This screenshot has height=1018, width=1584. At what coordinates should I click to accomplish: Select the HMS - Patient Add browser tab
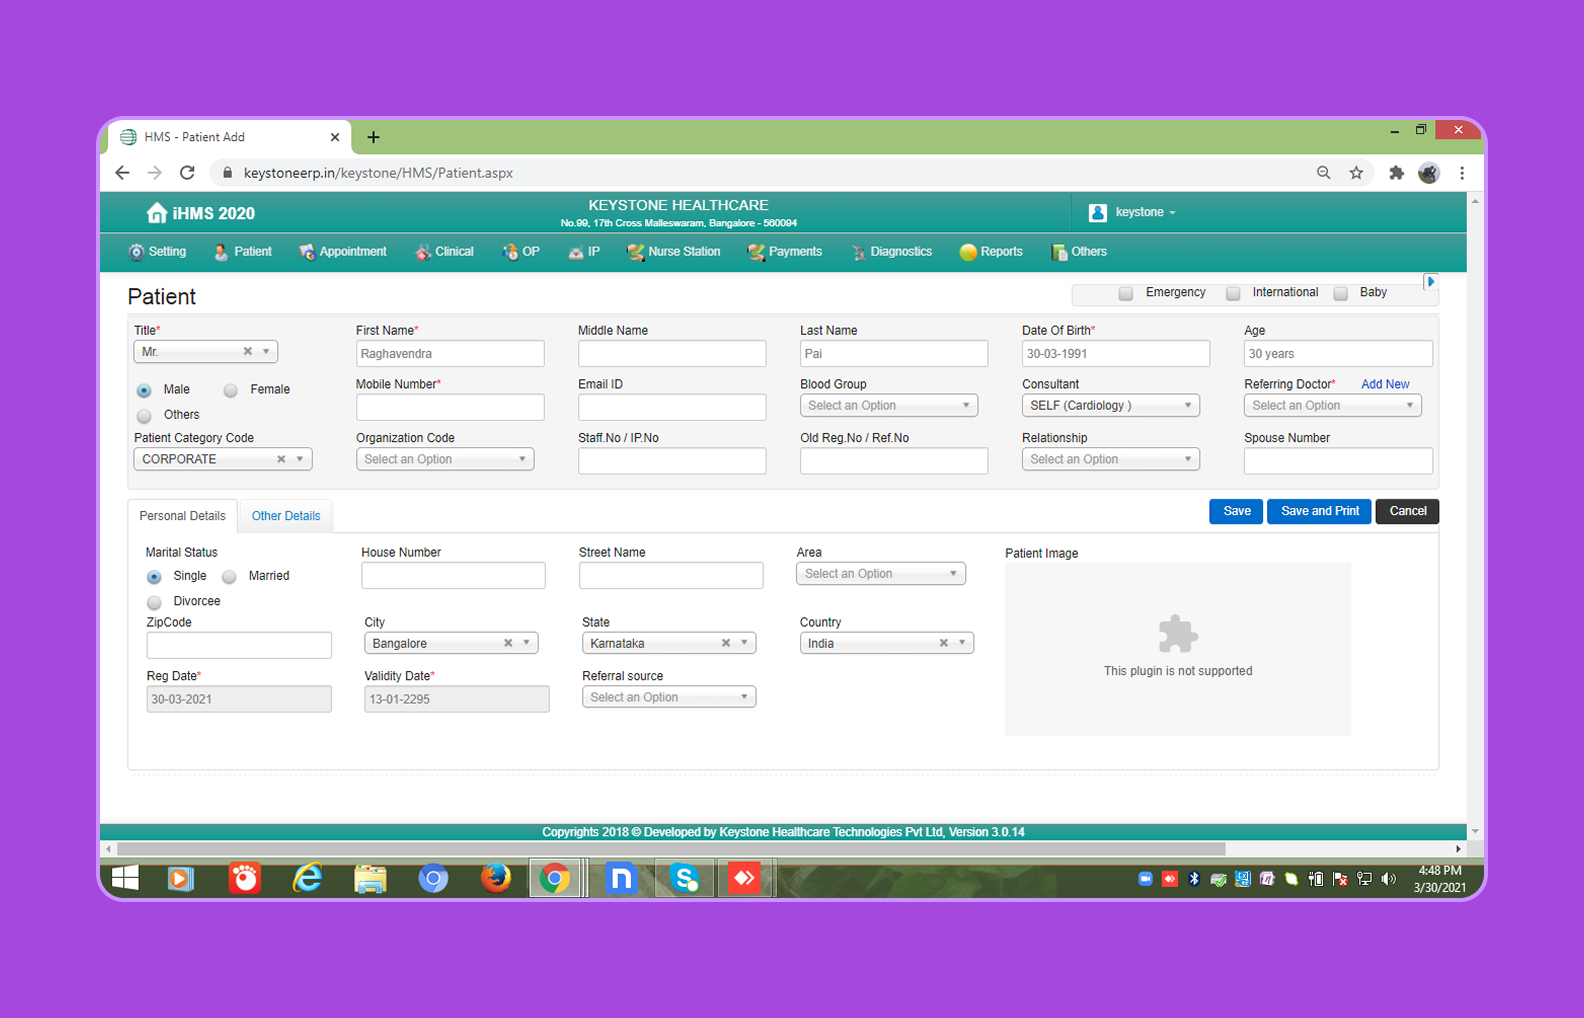(x=230, y=137)
